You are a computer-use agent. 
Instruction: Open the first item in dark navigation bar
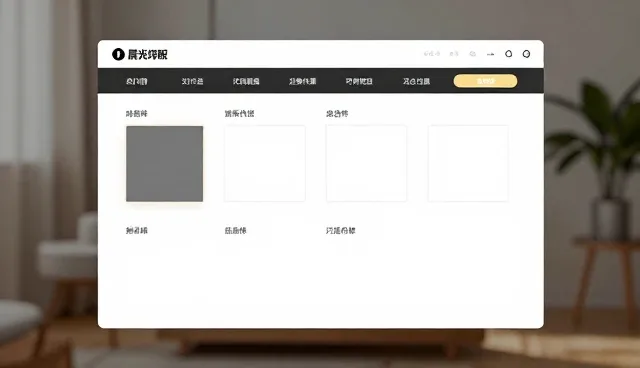(x=136, y=81)
